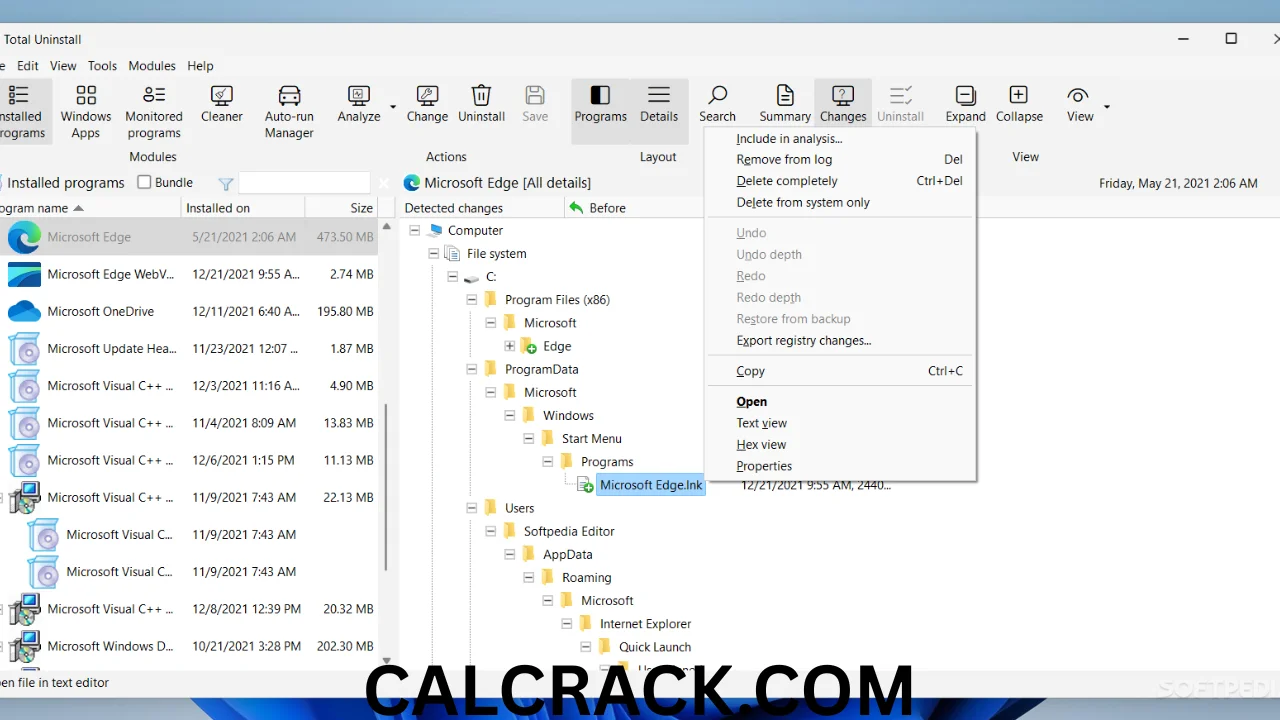Sort by Size column header
The image size is (1280, 720).
342,208
